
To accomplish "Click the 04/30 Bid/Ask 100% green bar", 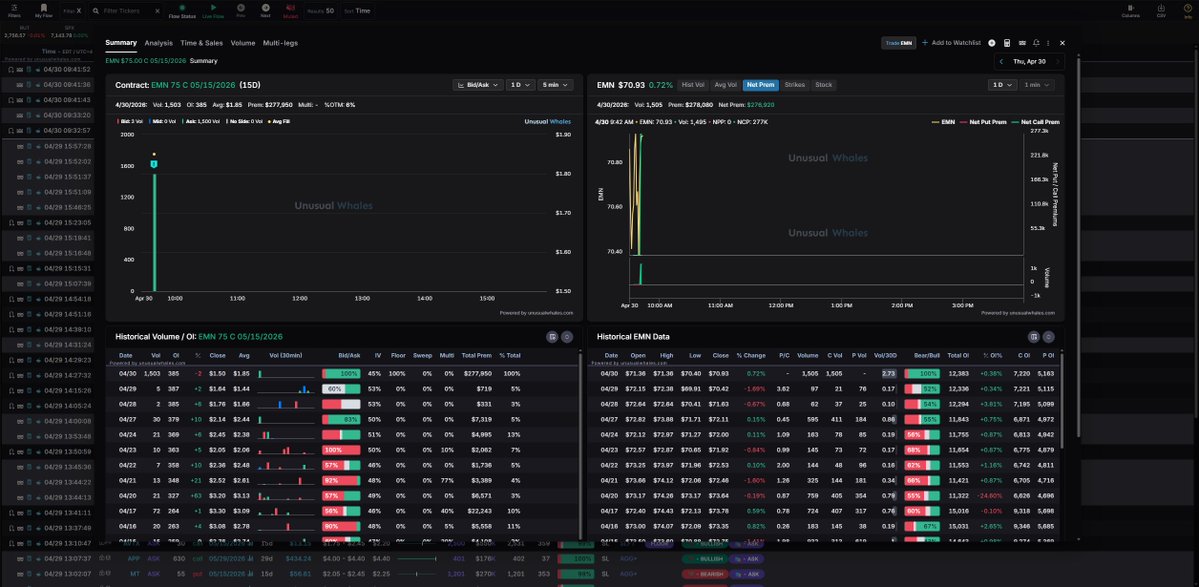I will 341,374.
